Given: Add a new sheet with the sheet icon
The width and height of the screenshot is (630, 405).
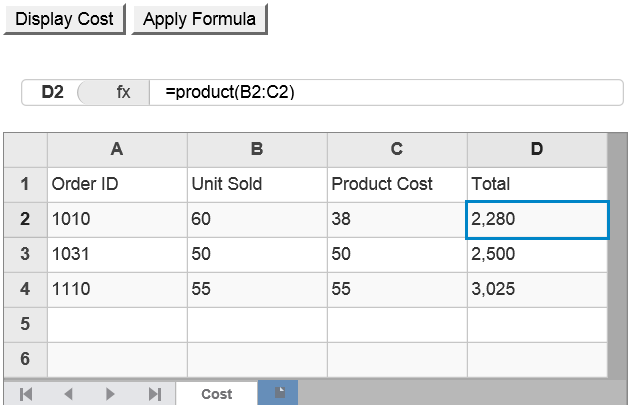Looking at the screenshot, I should click(280, 393).
